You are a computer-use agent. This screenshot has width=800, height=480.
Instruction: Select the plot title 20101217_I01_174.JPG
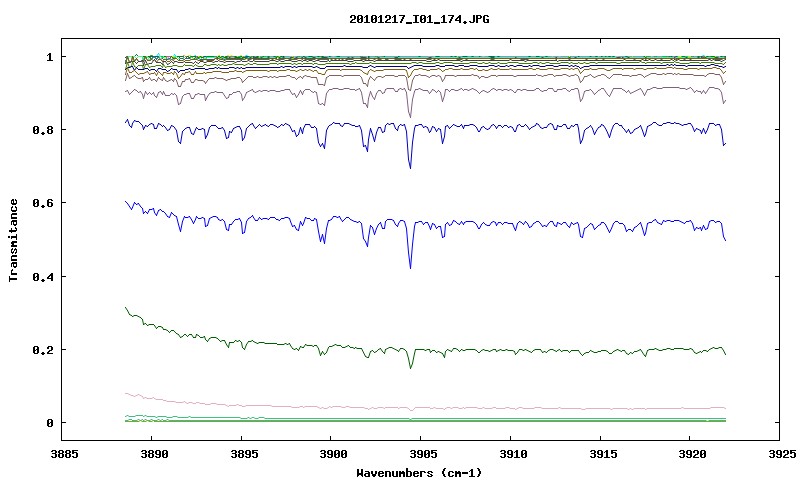point(419,19)
